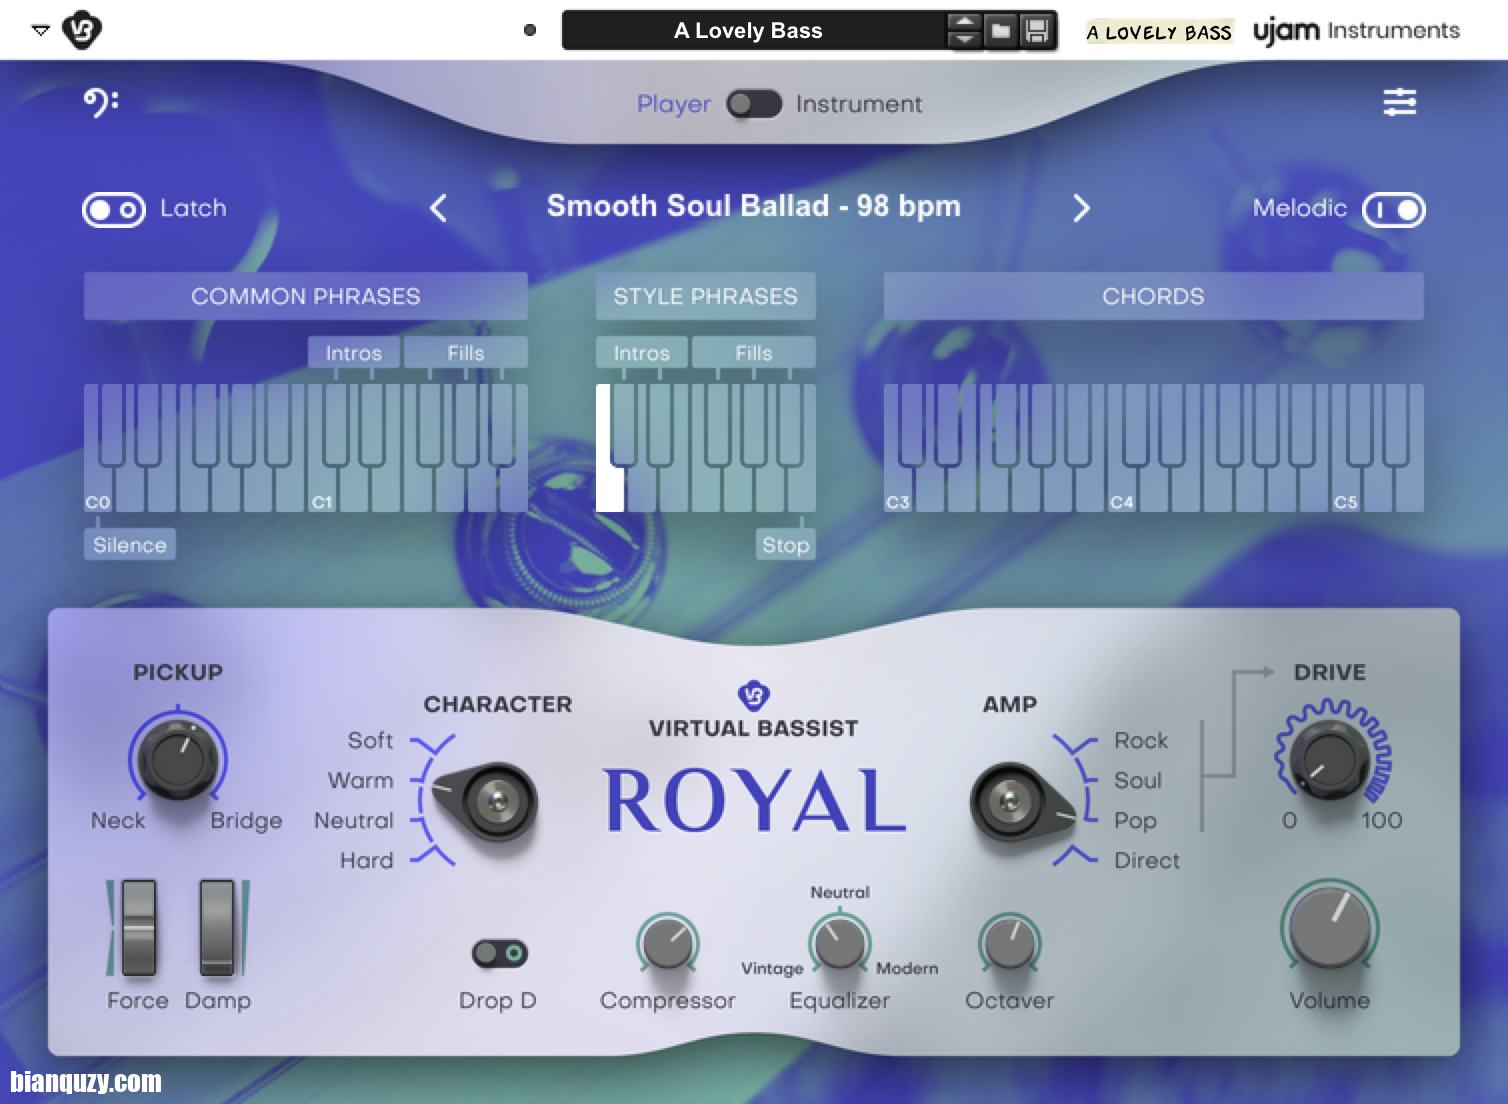This screenshot has width=1508, height=1104.
Task: Click the ROYAL product logo
Action: (x=755, y=800)
